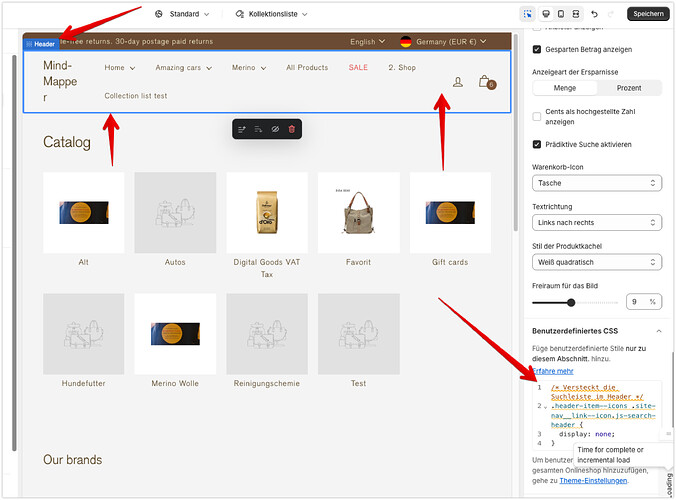The height and width of the screenshot is (500, 676).
Task: Click the blue Header section label
Action: (41, 44)
